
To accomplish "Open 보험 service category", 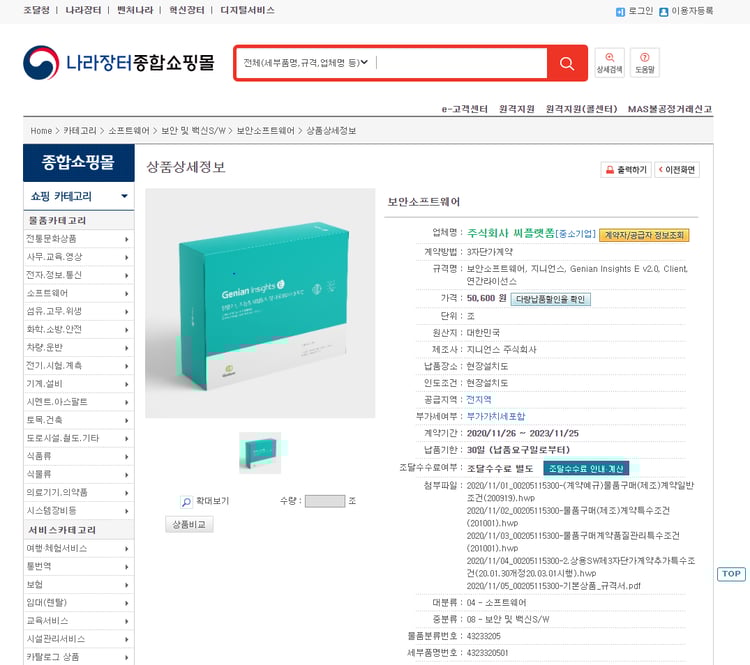I will [78, 585].
